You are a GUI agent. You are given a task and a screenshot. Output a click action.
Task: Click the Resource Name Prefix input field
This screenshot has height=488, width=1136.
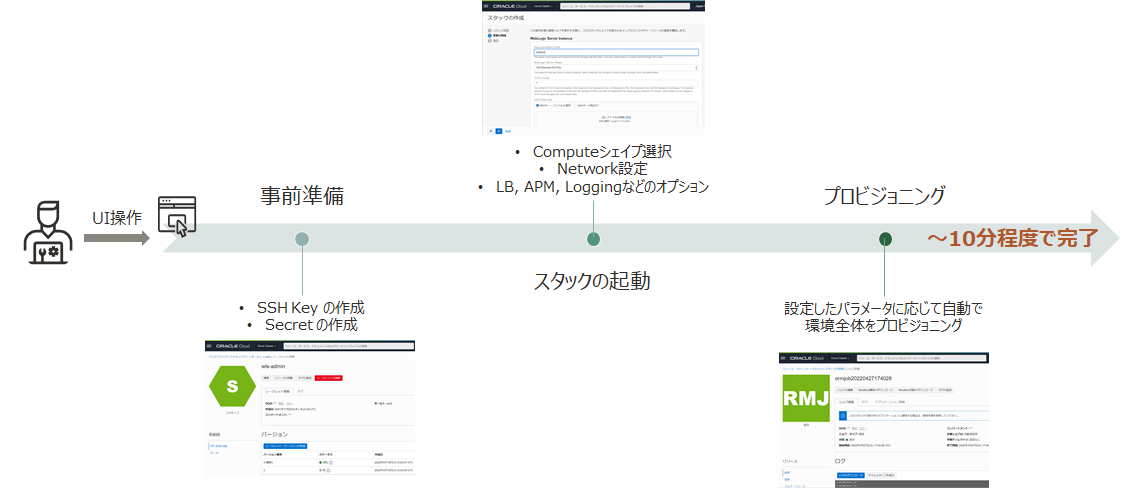pyautogui.click(x=616, y=52)
